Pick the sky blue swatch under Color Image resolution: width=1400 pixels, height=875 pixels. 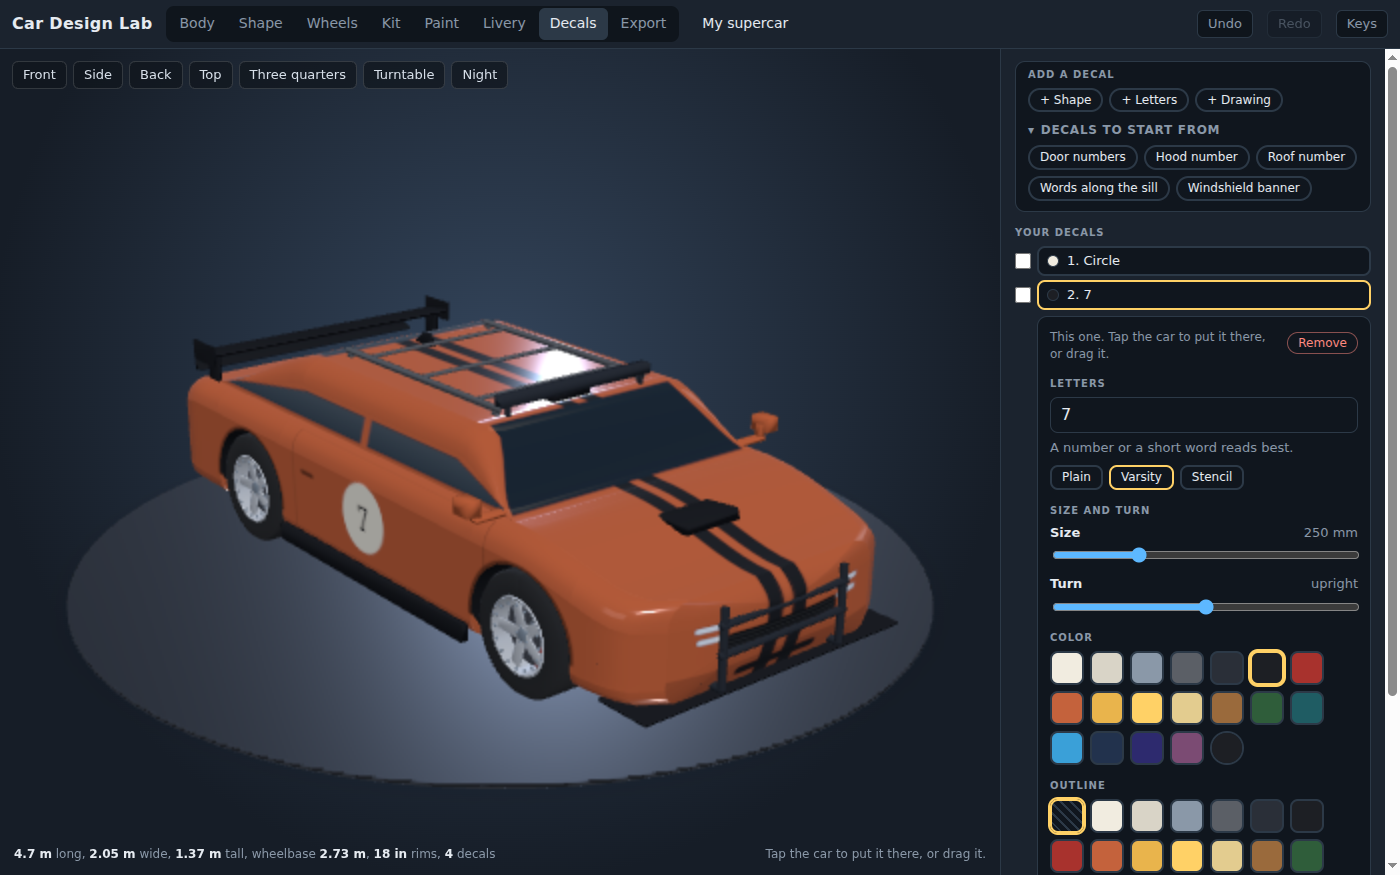coord(1067,748)
